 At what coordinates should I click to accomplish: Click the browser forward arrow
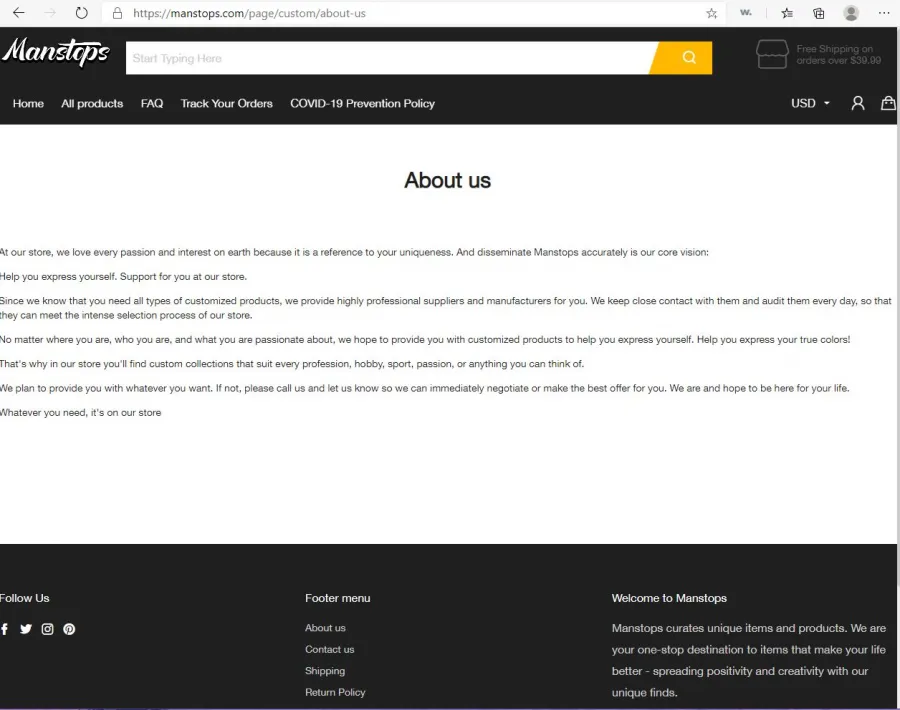(51, 13)
